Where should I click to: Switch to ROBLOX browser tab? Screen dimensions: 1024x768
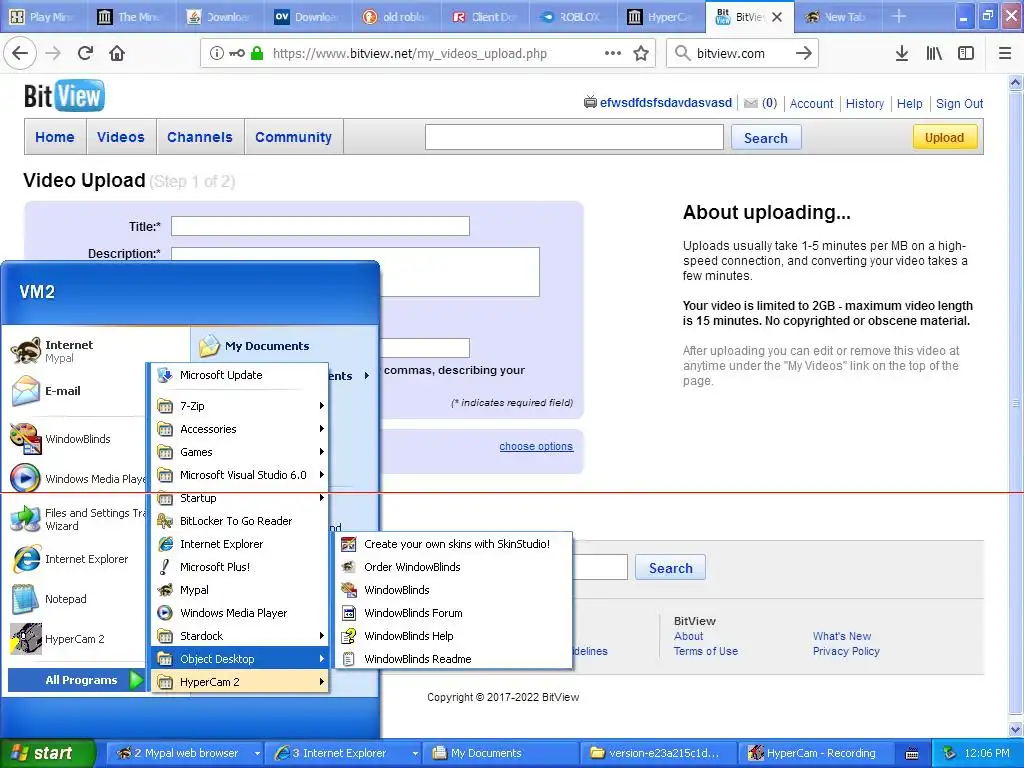[571, 17]
